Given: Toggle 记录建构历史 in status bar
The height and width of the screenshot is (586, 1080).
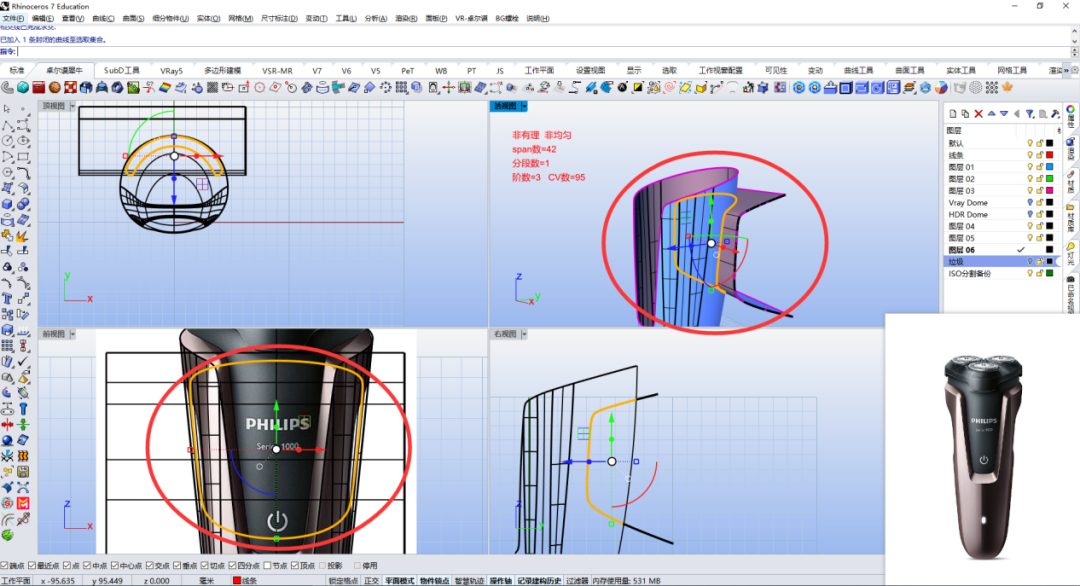Looking at the screenshot, I should (539, 581).
